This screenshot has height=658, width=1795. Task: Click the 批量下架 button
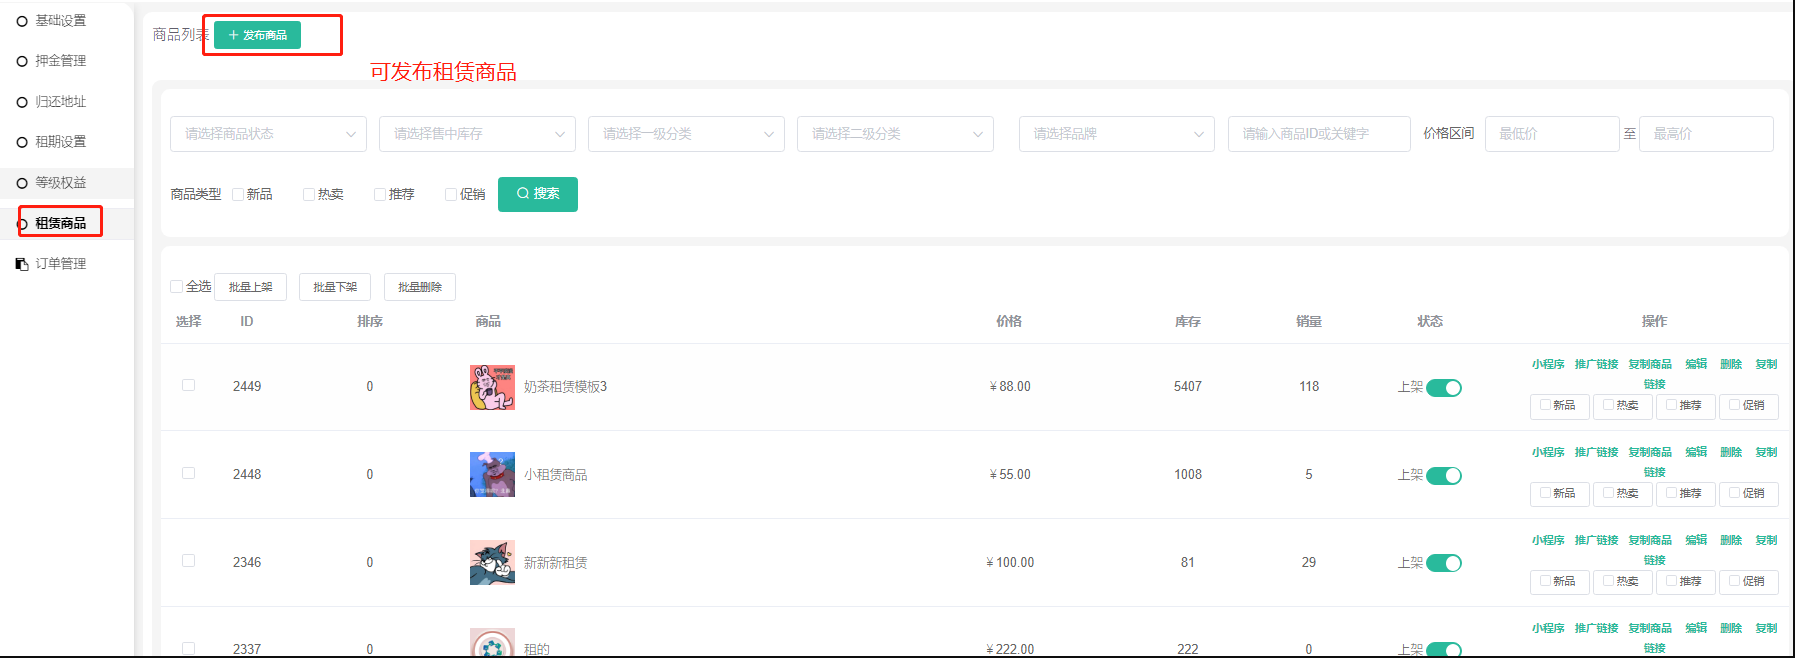coord(335,287)
